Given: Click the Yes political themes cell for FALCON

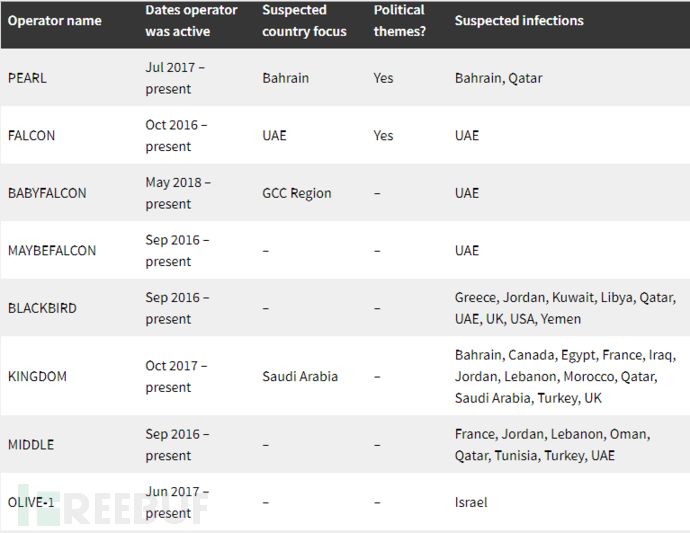Looking at the screenshot, I should (383, 136).
